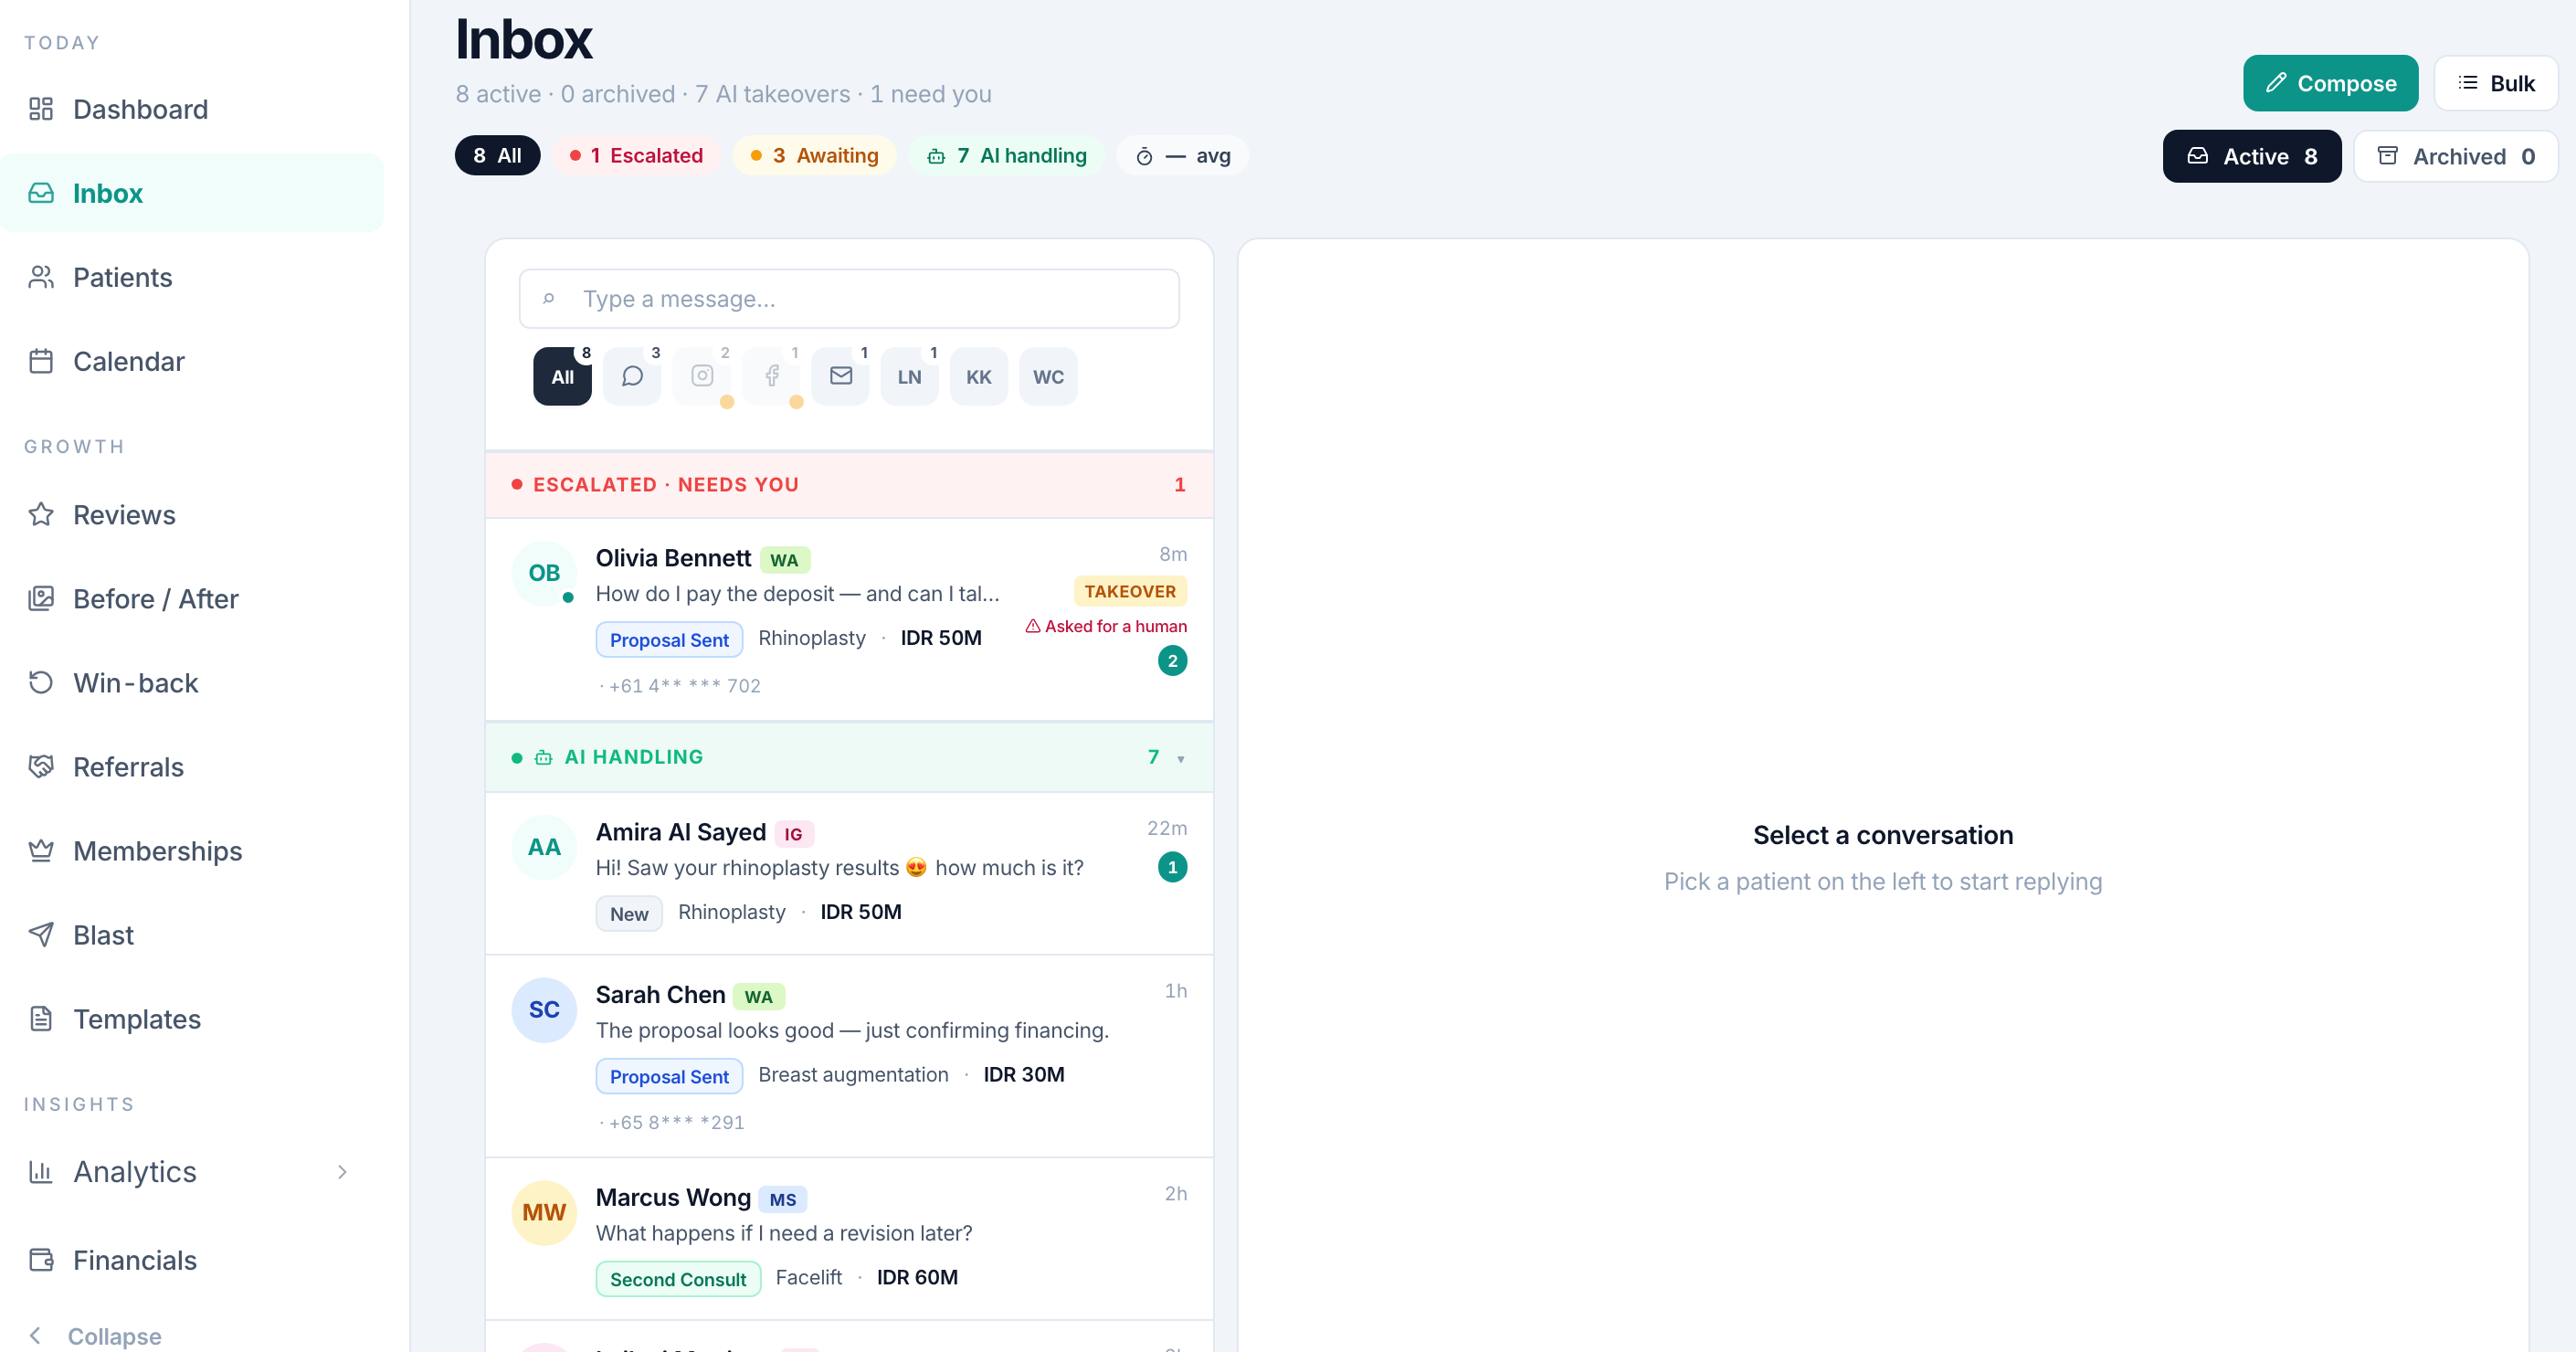Click the avg response time pill
Image resolution: width=2576 pixels, height=1352 pixels.
tap(1183, 155)
